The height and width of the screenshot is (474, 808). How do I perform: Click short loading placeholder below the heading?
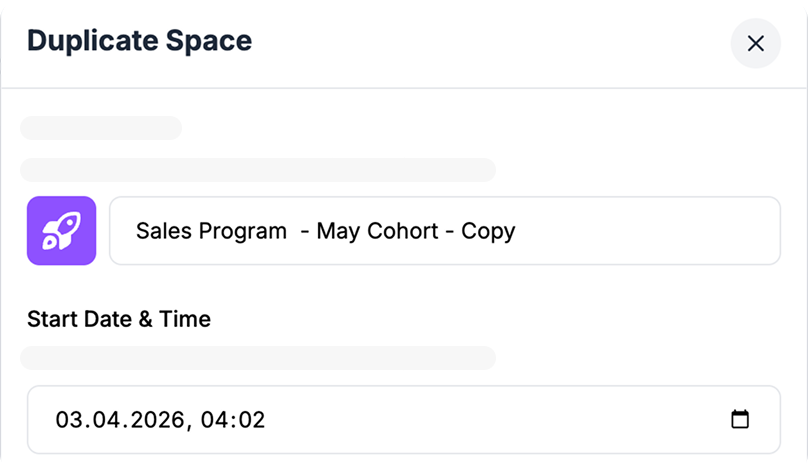coord(101,128)
